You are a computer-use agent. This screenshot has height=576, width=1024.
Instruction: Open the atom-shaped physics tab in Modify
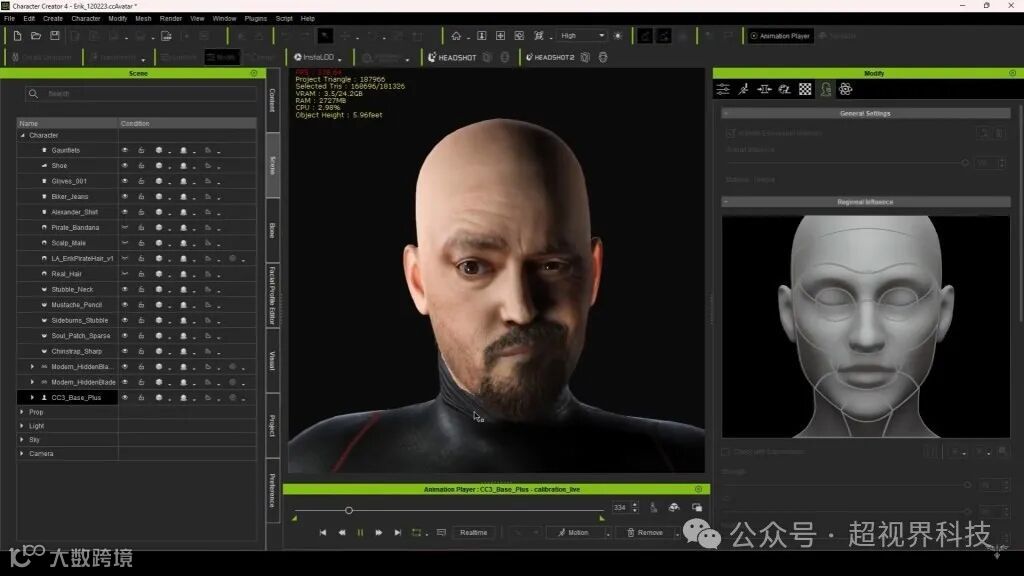pyautogui.click(x=846, y=89)
